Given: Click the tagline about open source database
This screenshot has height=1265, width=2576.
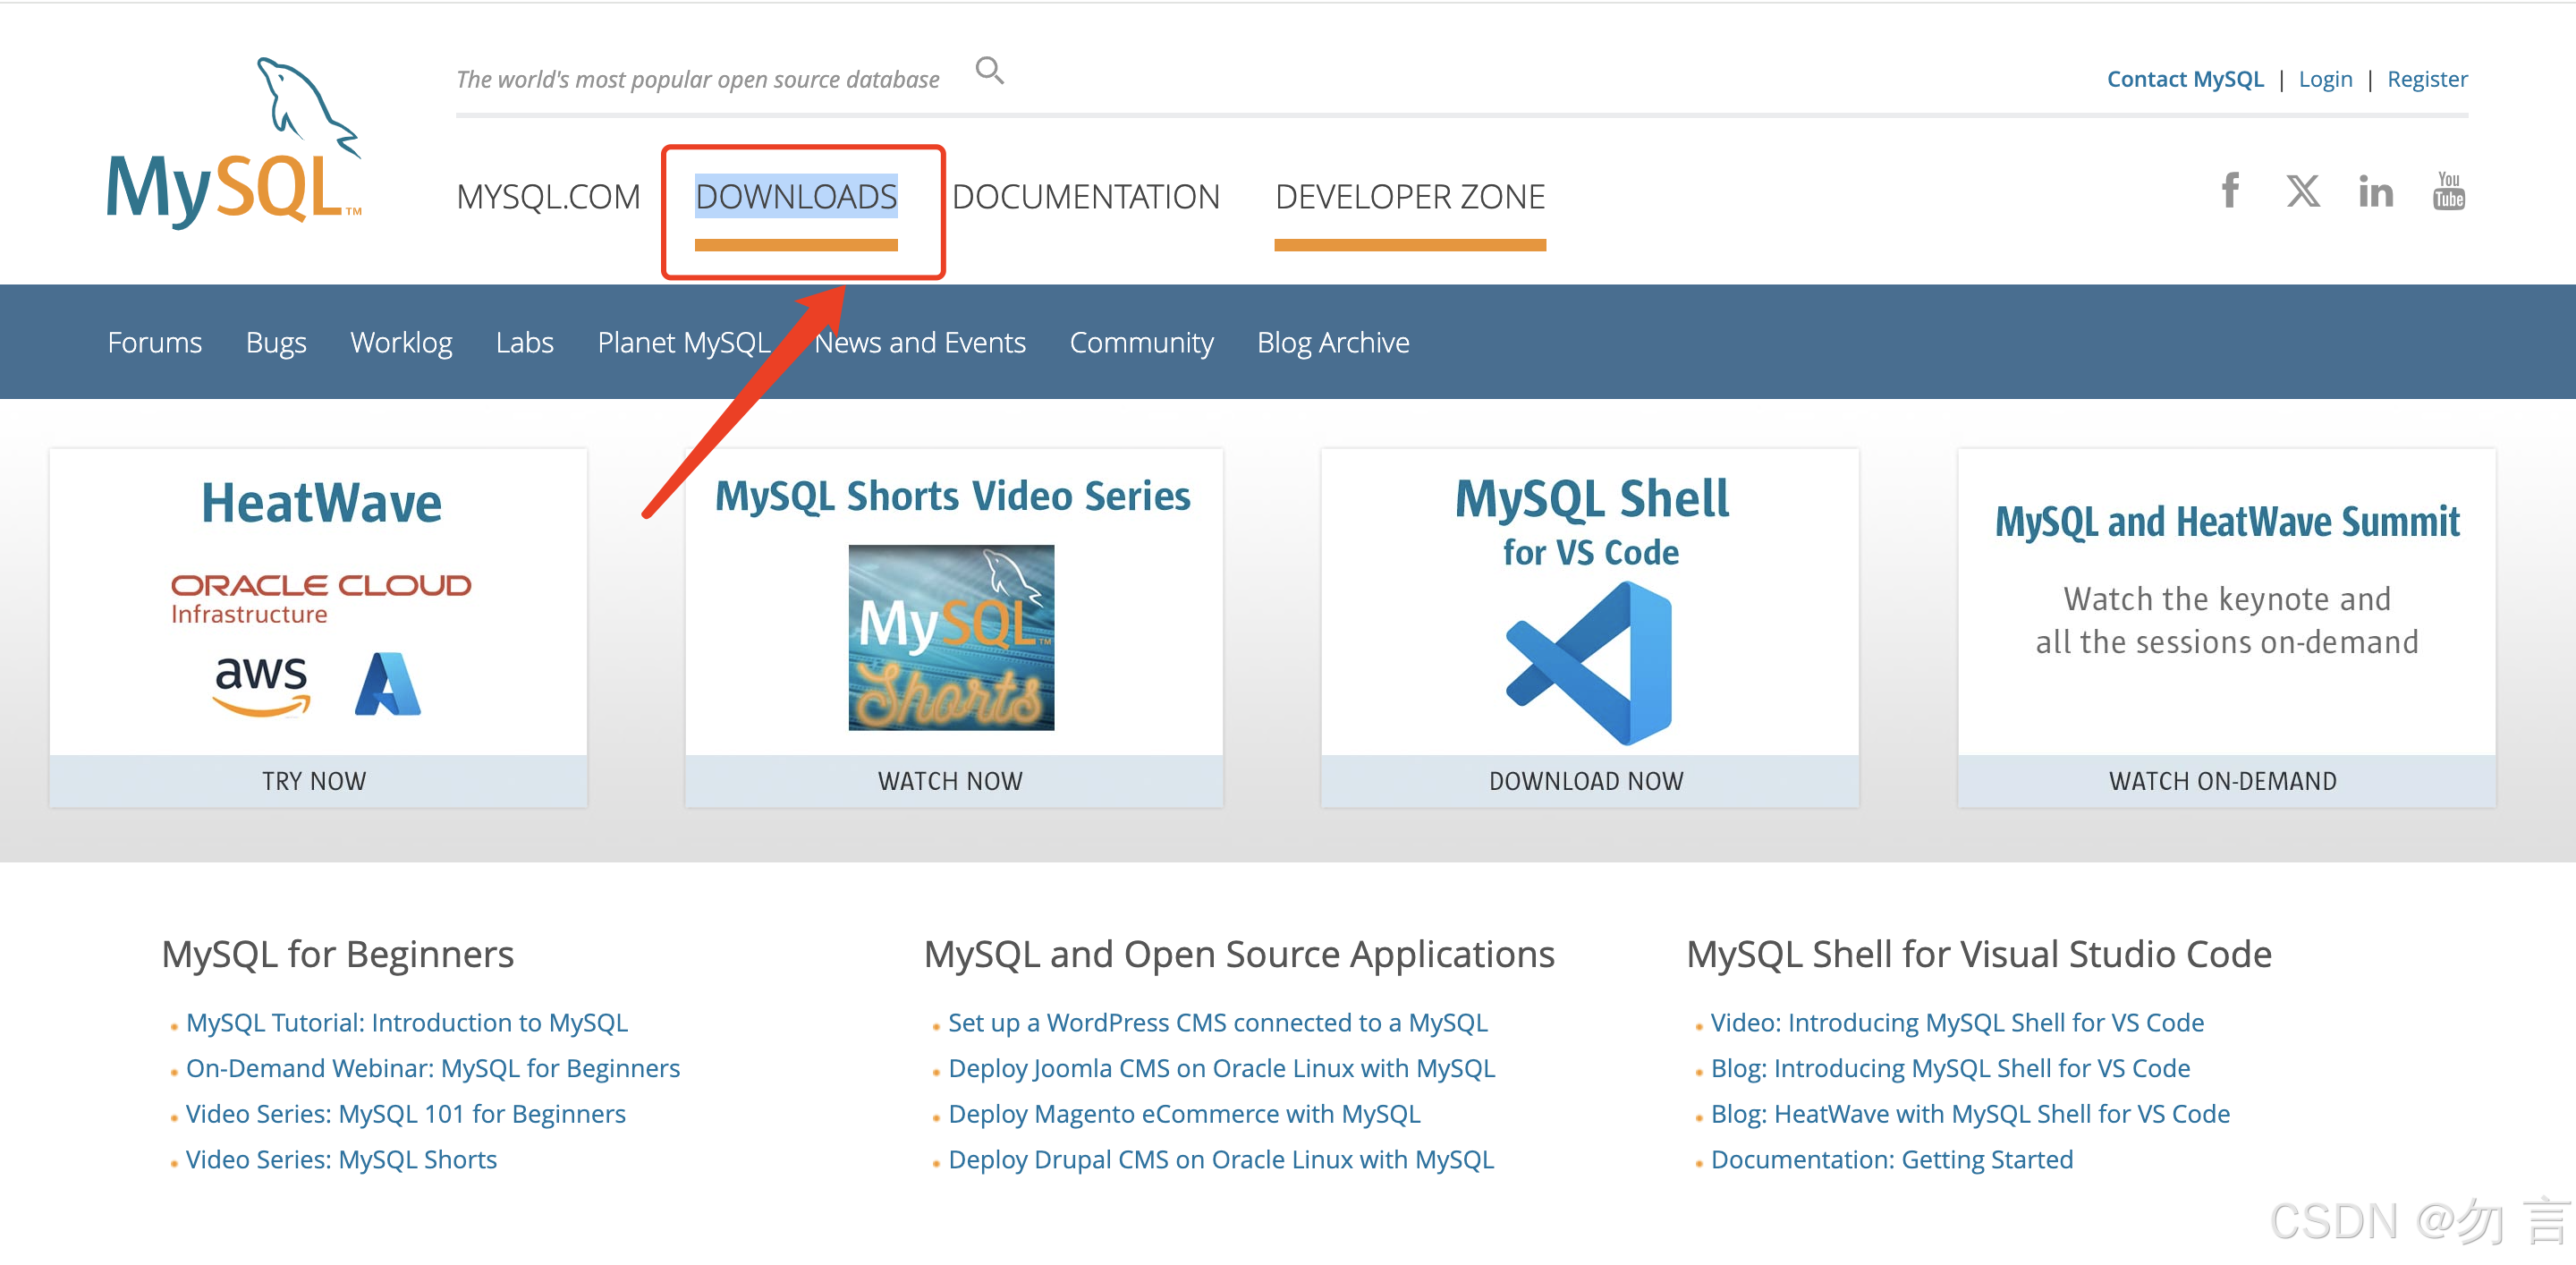Looking at the screenshot, I should 698,79.
